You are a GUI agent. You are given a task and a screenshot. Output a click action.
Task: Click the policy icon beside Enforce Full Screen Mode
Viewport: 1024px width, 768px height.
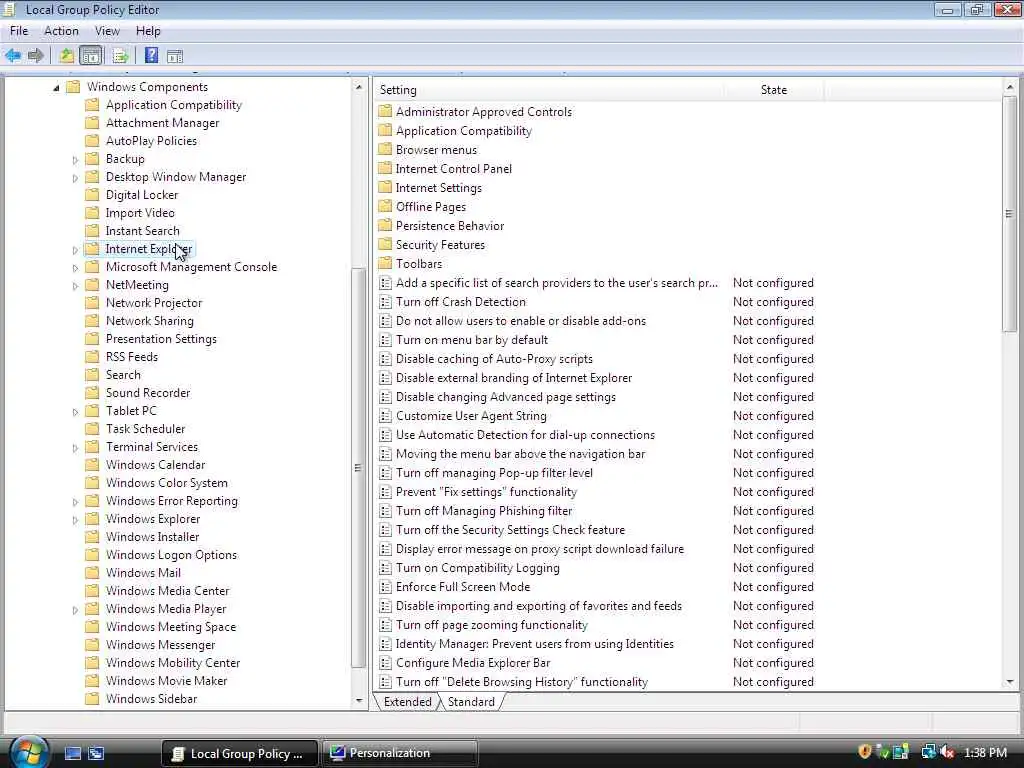[x=385, y=586]
